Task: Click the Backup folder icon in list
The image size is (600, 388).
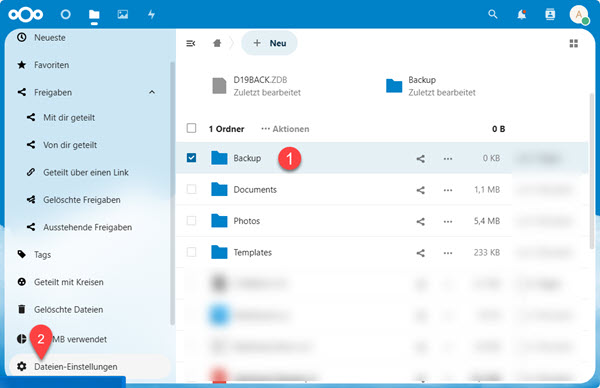Action: pyautogui.click(x=219, y=158)
